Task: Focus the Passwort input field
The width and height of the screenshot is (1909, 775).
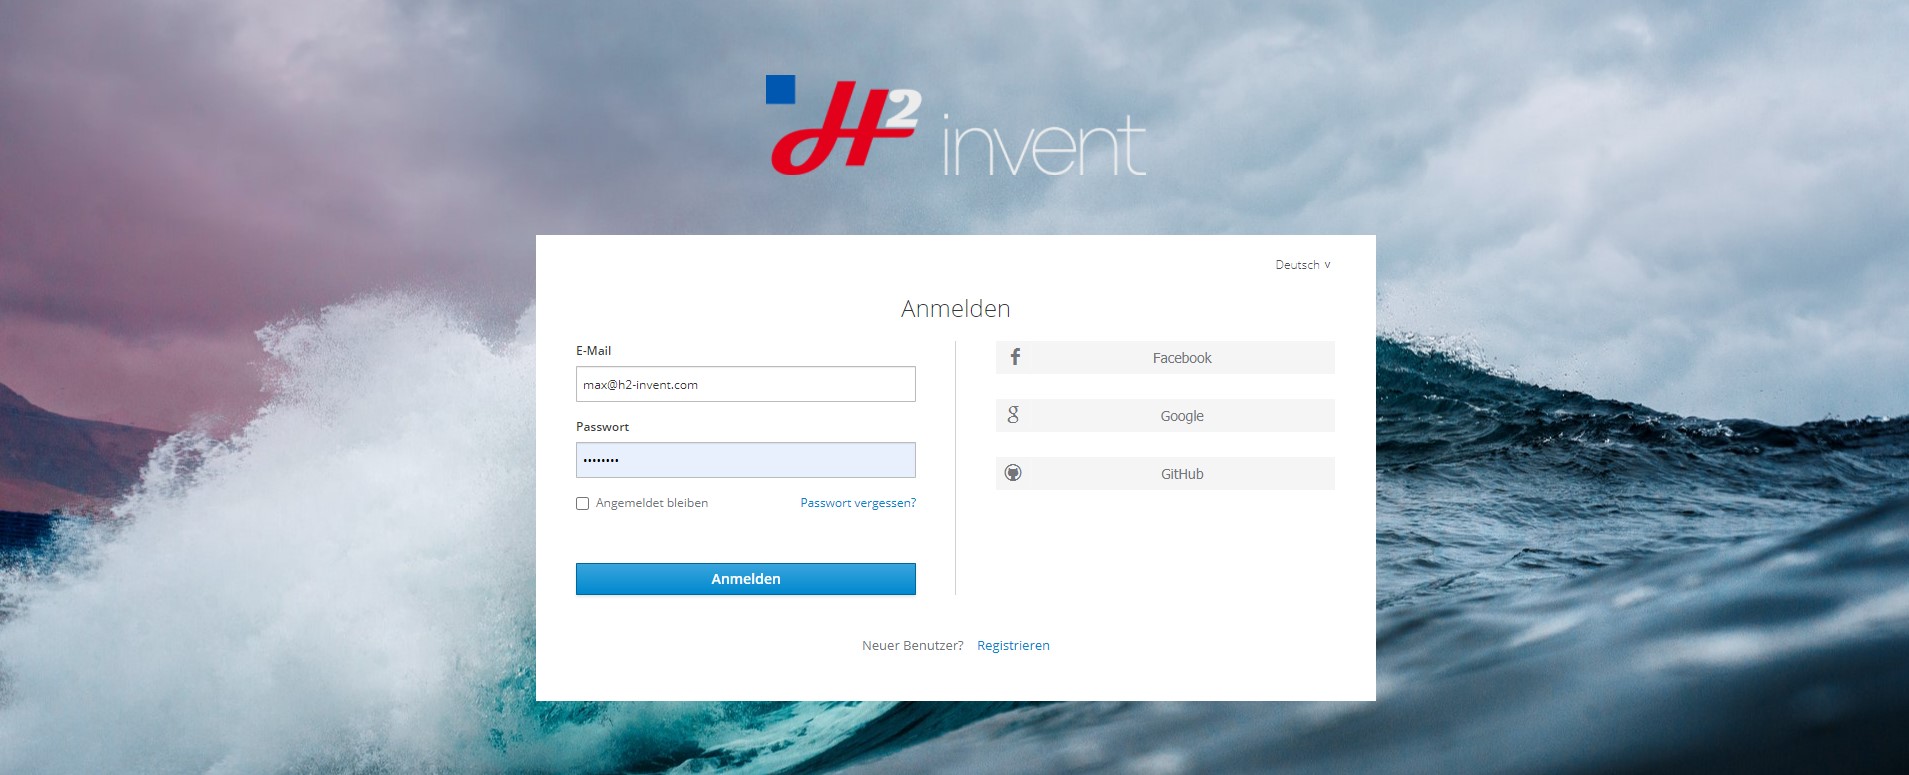Action: [x=745, y=460]
